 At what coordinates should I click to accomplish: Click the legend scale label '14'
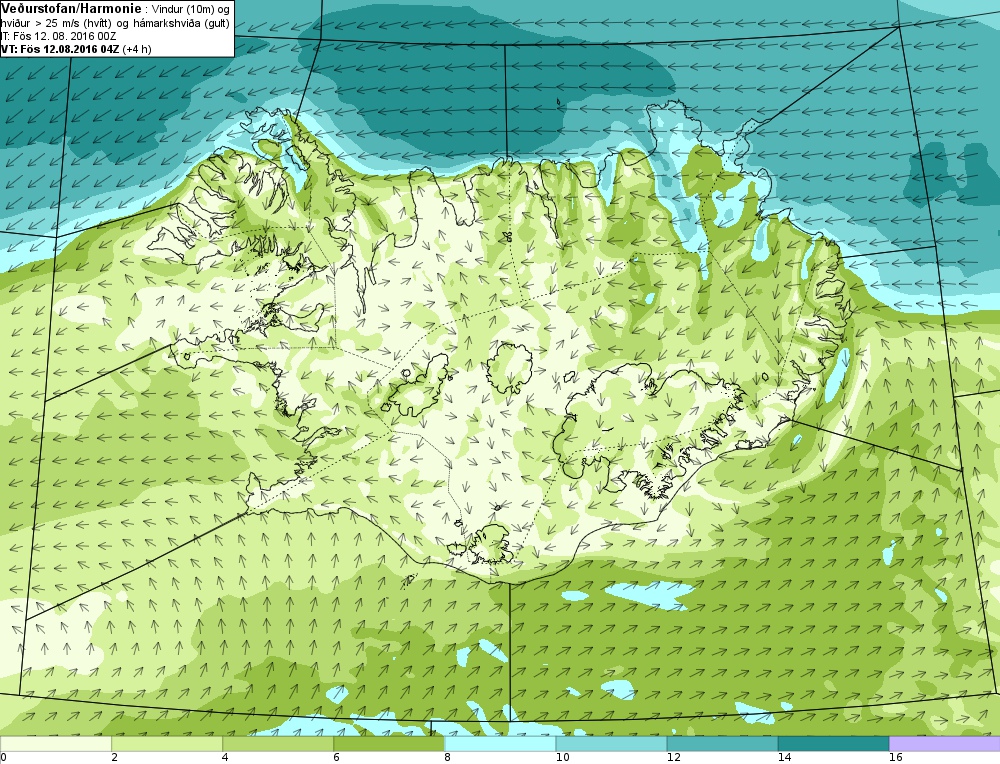click(784, 758)
